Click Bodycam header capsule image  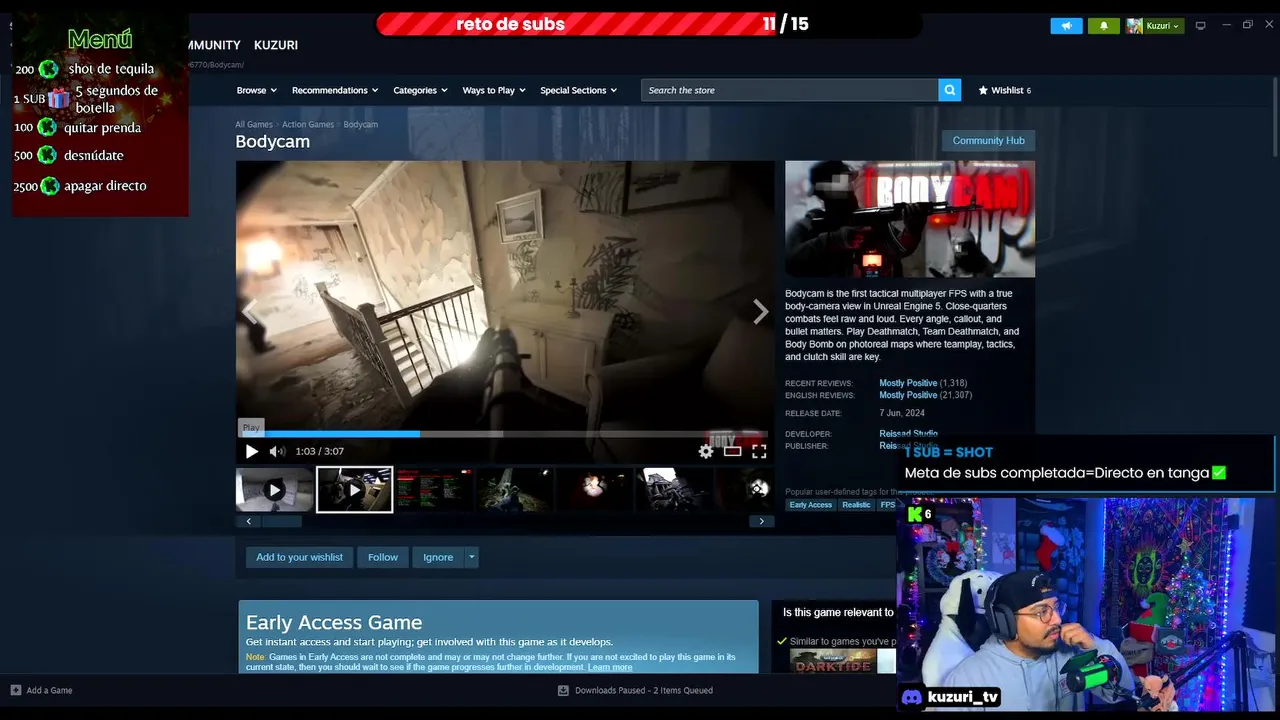910,219
